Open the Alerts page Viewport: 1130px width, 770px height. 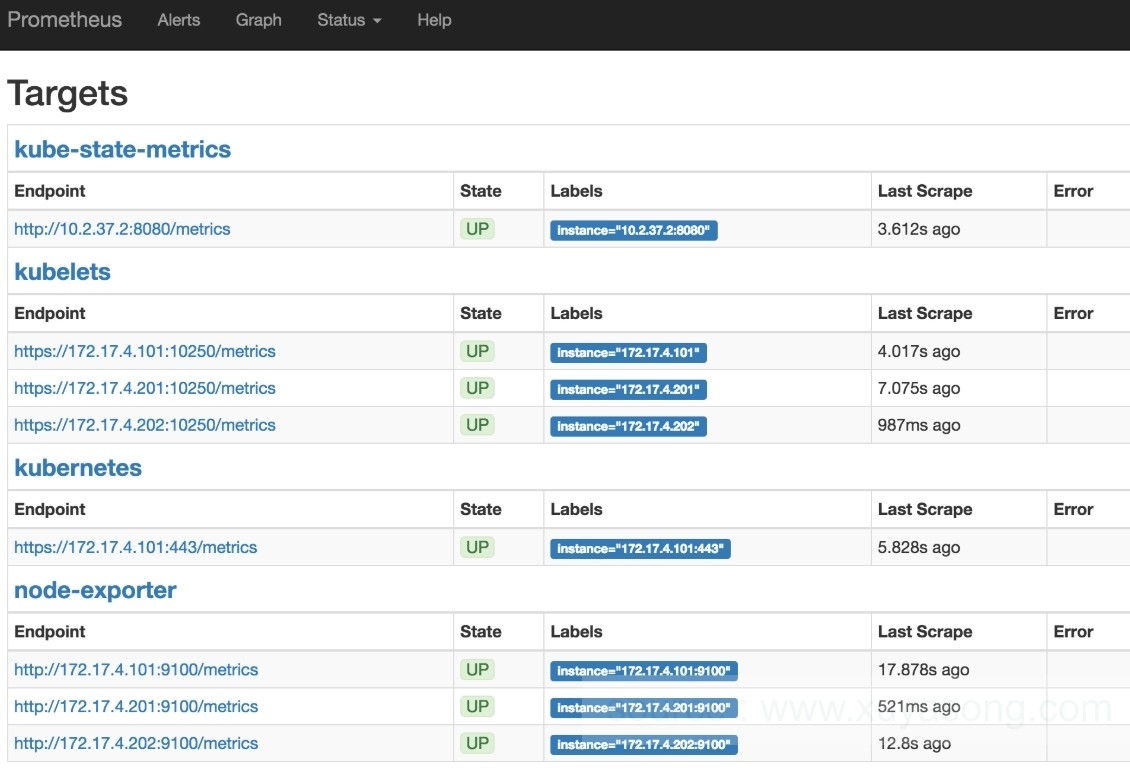pos(179,20)
